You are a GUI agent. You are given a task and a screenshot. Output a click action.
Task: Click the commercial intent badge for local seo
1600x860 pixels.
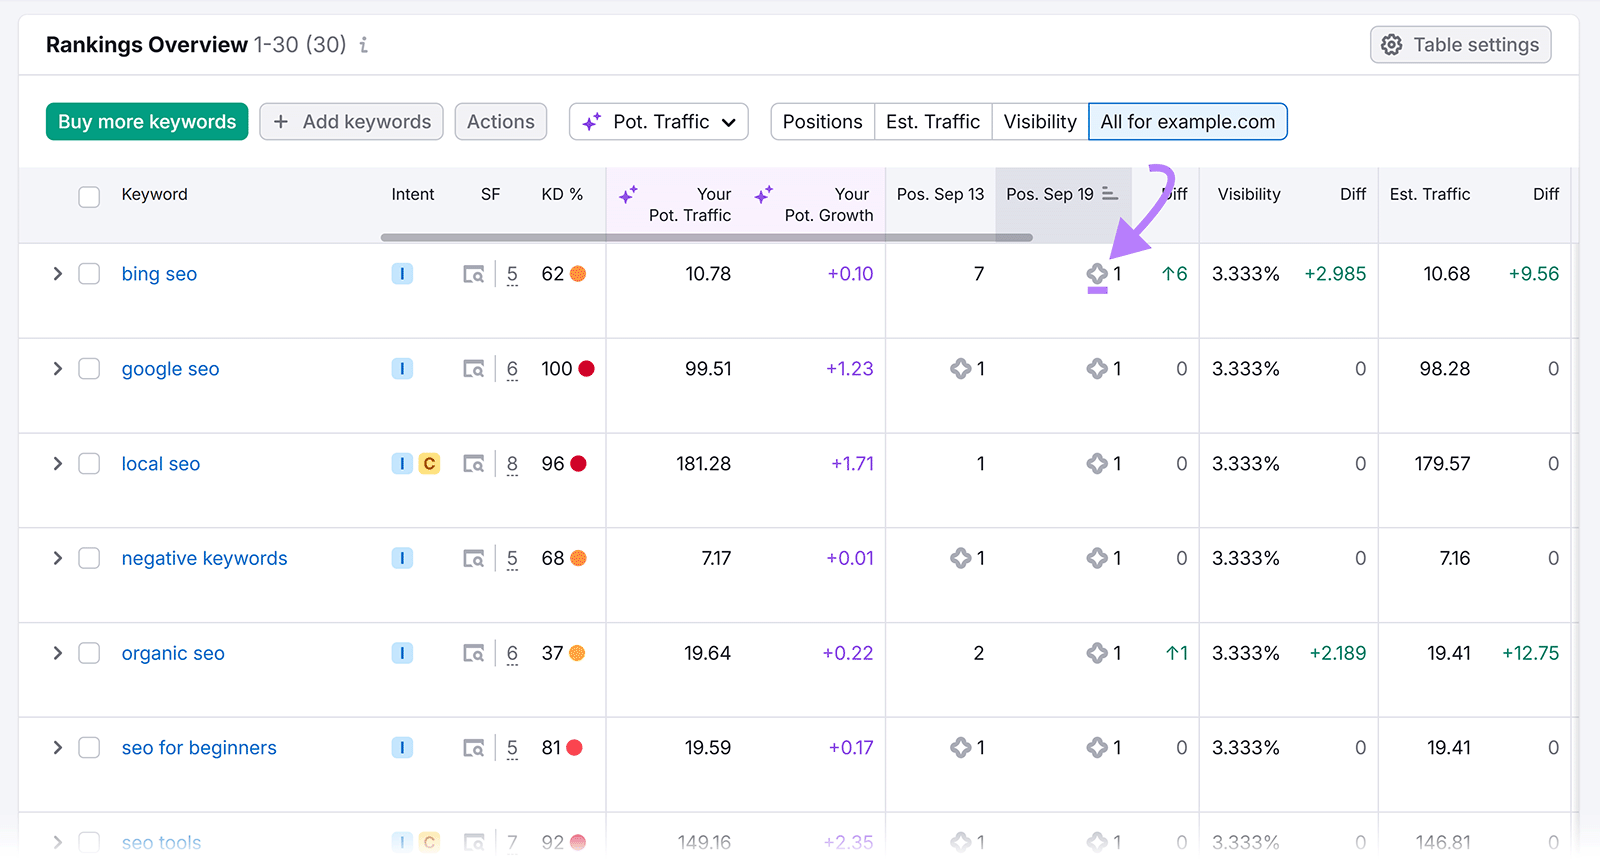429,464
